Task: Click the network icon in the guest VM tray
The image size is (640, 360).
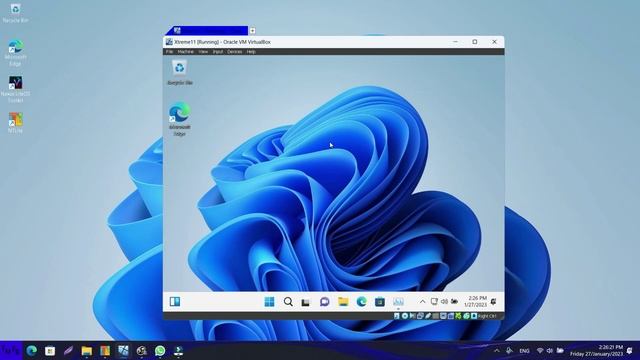Action: pos(434,302)
